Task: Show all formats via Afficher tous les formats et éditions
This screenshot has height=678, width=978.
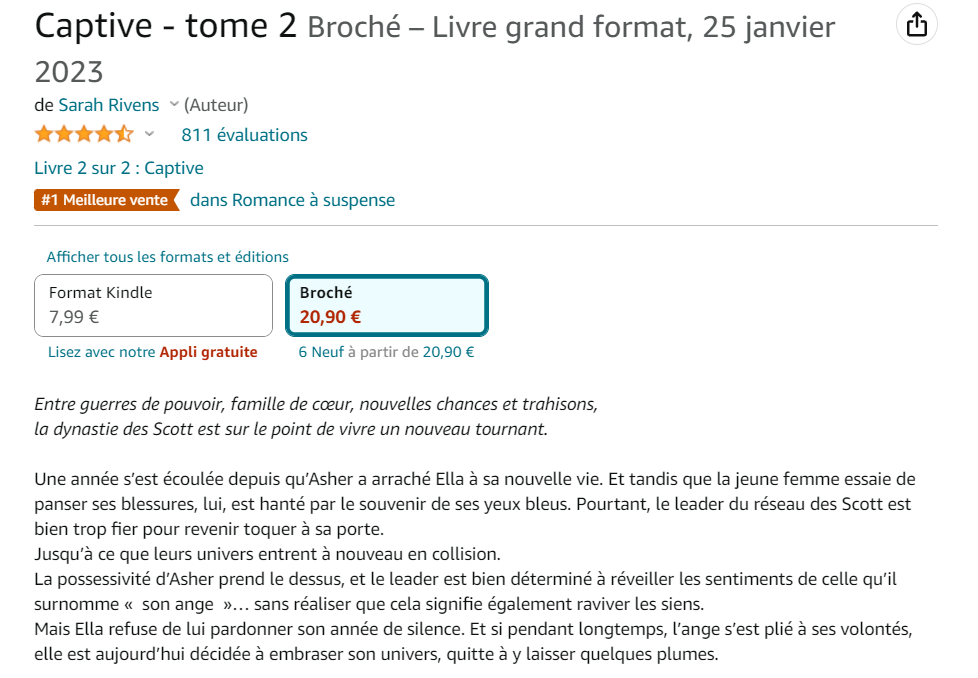Action: click(x=167, y=257)
